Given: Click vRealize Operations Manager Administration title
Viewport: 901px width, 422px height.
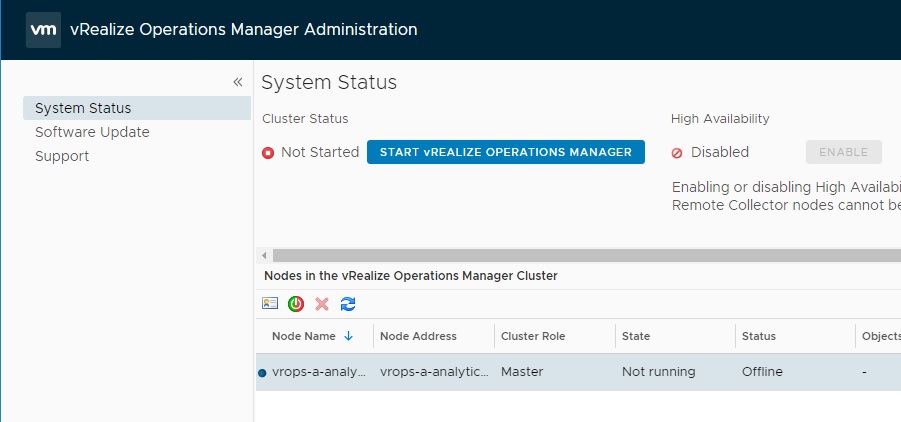Looking at the screenshot, I should pyautogui.click(x=244, y=29).
